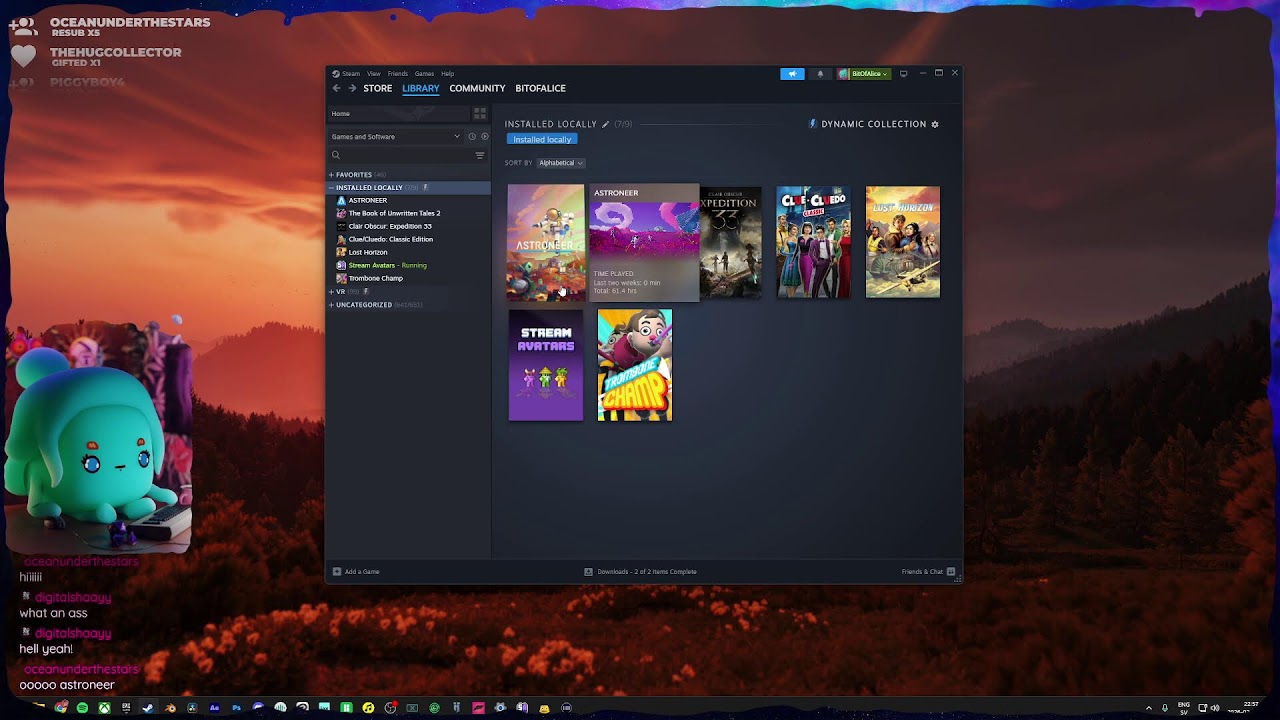
Task: Expand the Favorites collection
Action: click(331, 175)
